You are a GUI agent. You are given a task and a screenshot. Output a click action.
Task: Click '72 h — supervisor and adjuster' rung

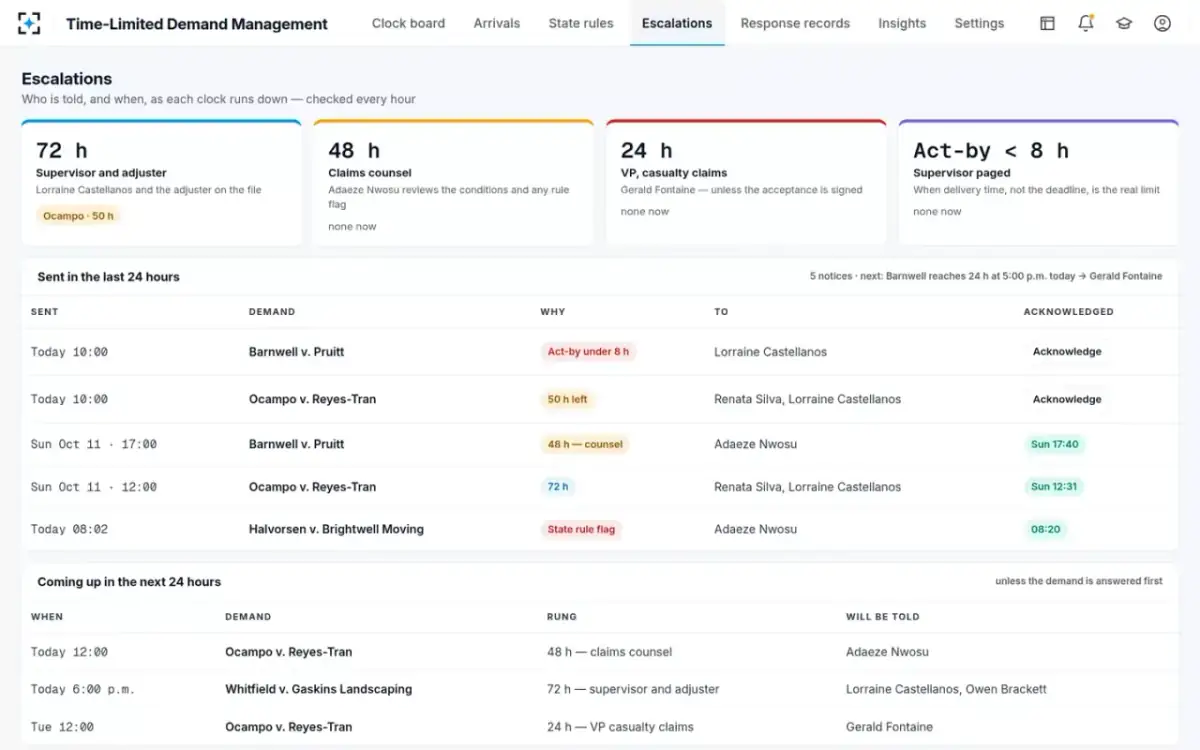633,689
